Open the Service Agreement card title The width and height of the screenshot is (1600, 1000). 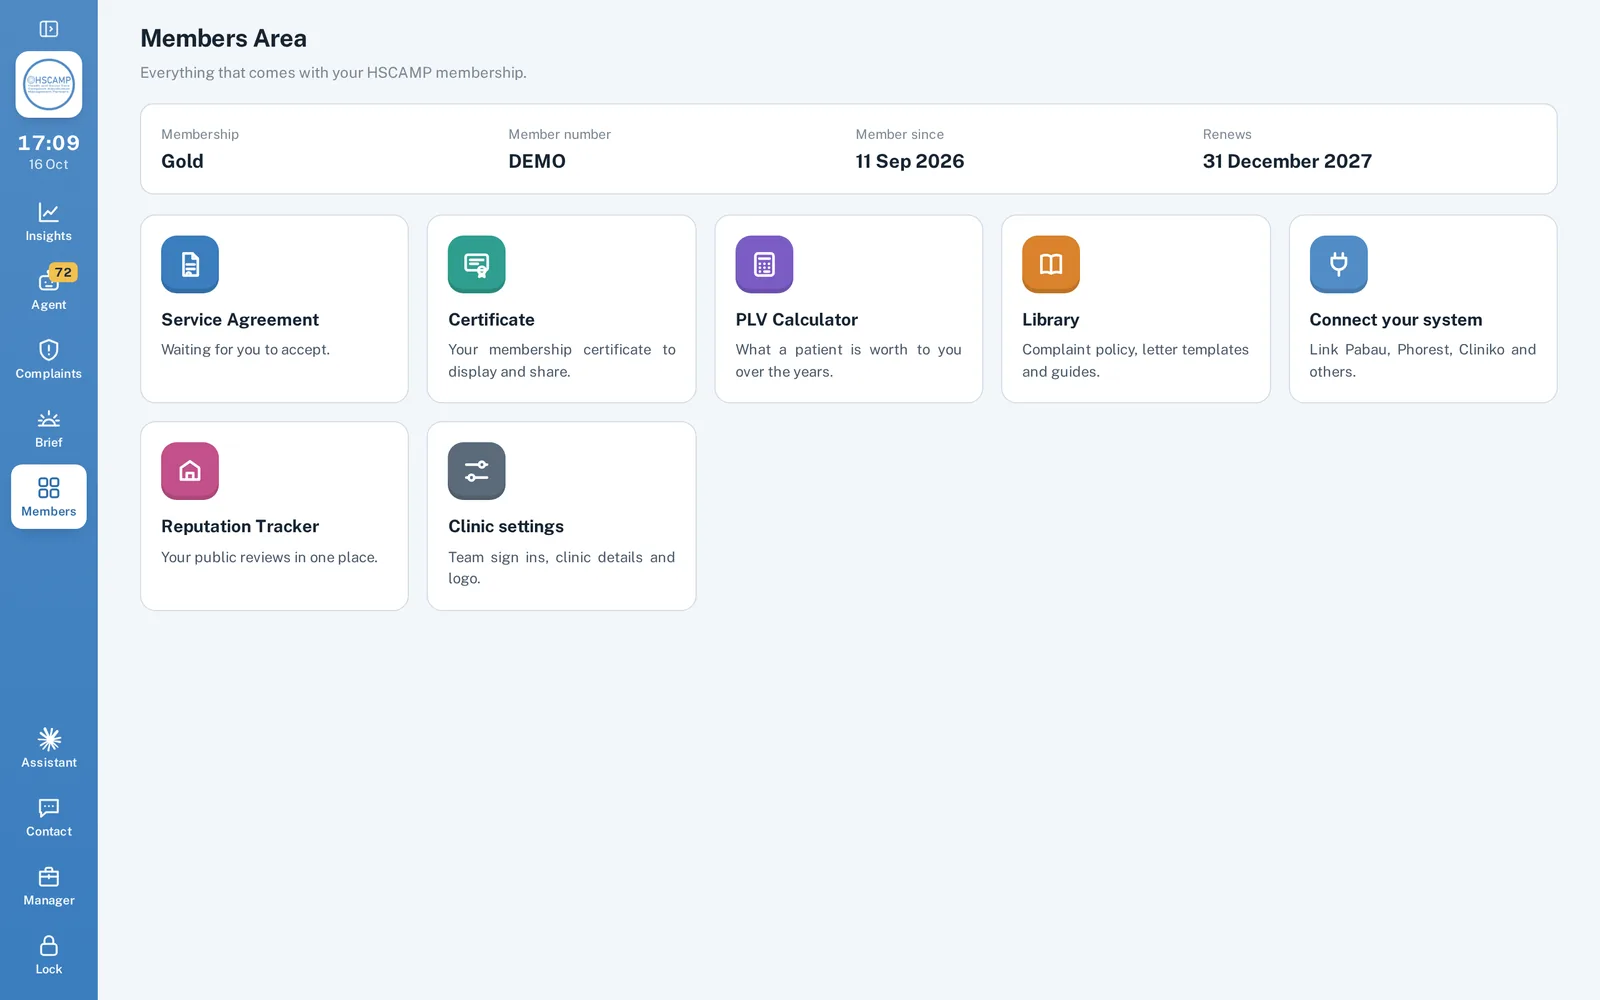240,320
